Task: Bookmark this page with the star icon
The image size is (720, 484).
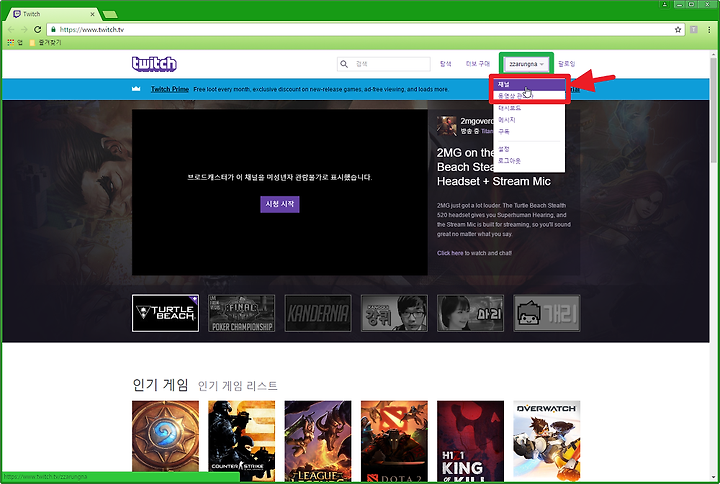Action: point(678,29)
